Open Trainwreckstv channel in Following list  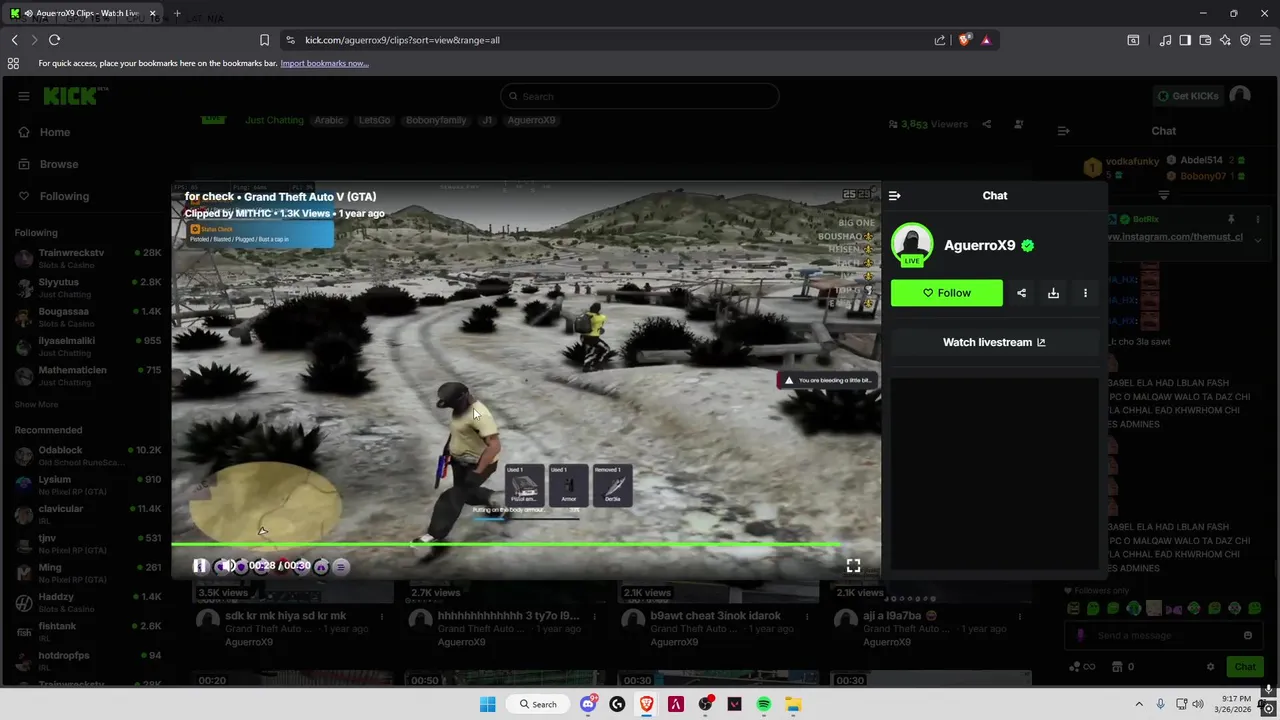tap(88, 258)
